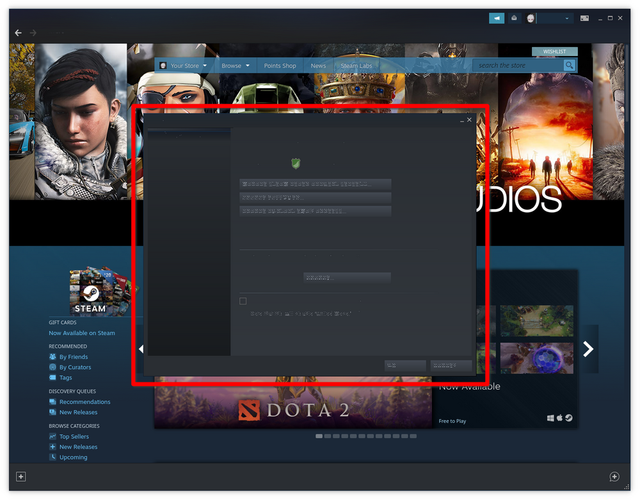This screenshot has height=500, width=640.
Task: Open Top Sellers category link
Action: (x=74, y=436)
